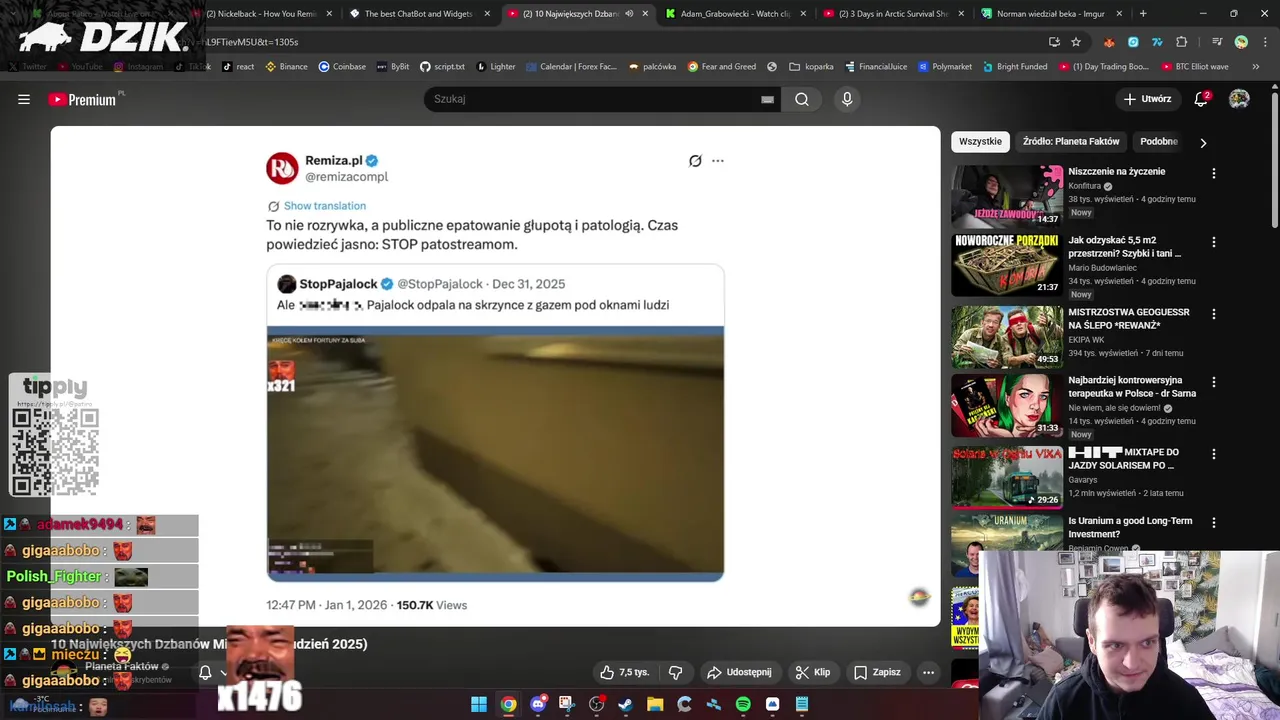This screenshot has width=1280, height=720.
Task: Click the Grok icon on the tweet
Action: [x=695, y=161]
